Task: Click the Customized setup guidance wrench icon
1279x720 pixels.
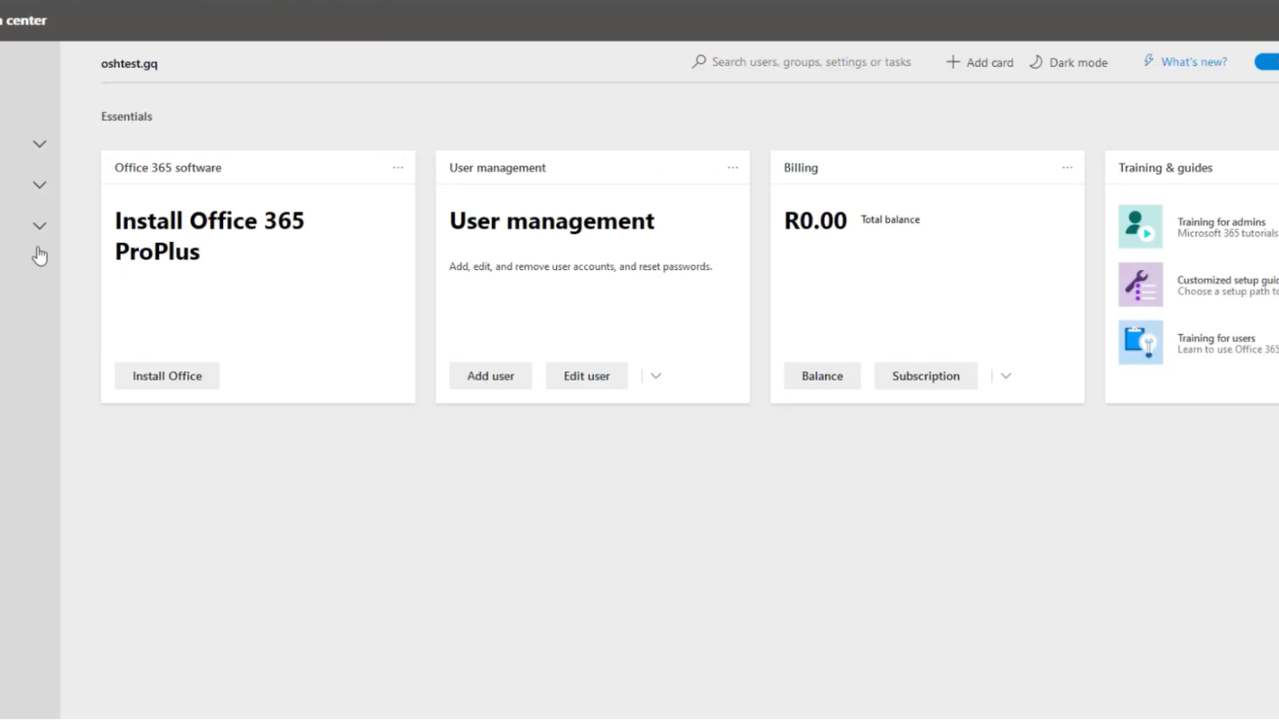Action: tap(1141, 285)
